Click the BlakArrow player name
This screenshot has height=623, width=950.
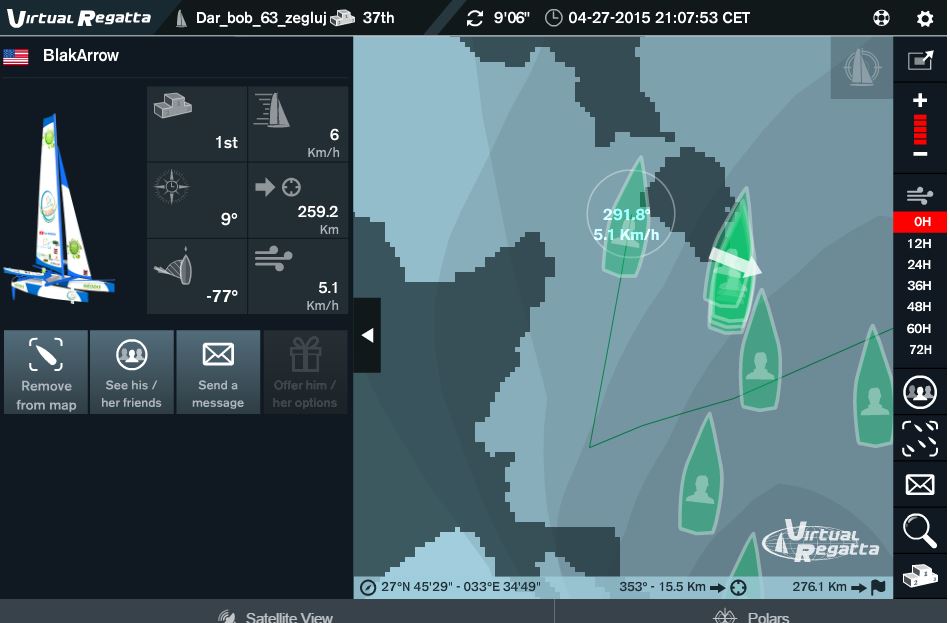point(81,56)
